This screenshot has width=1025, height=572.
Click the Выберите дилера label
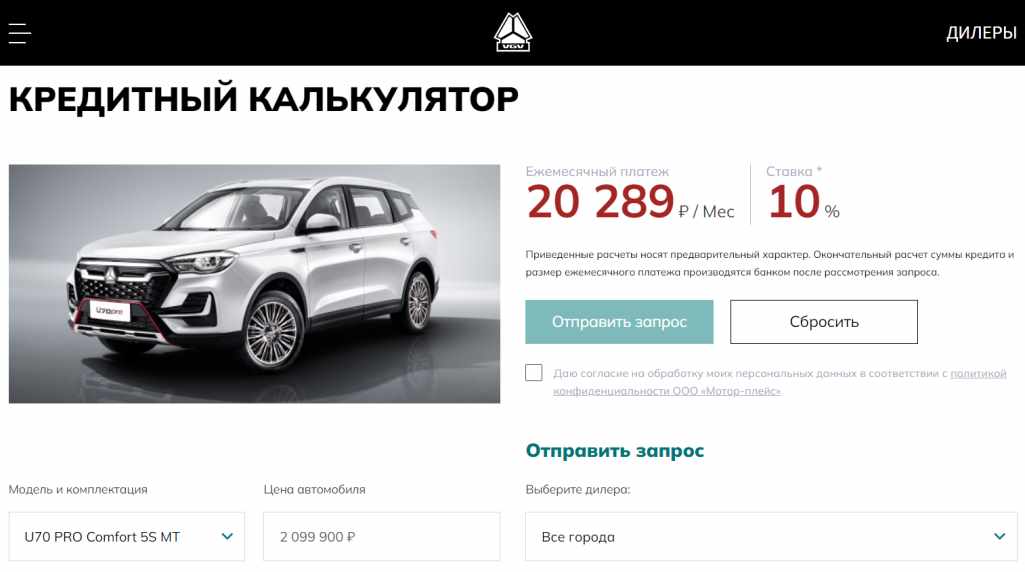578,490
